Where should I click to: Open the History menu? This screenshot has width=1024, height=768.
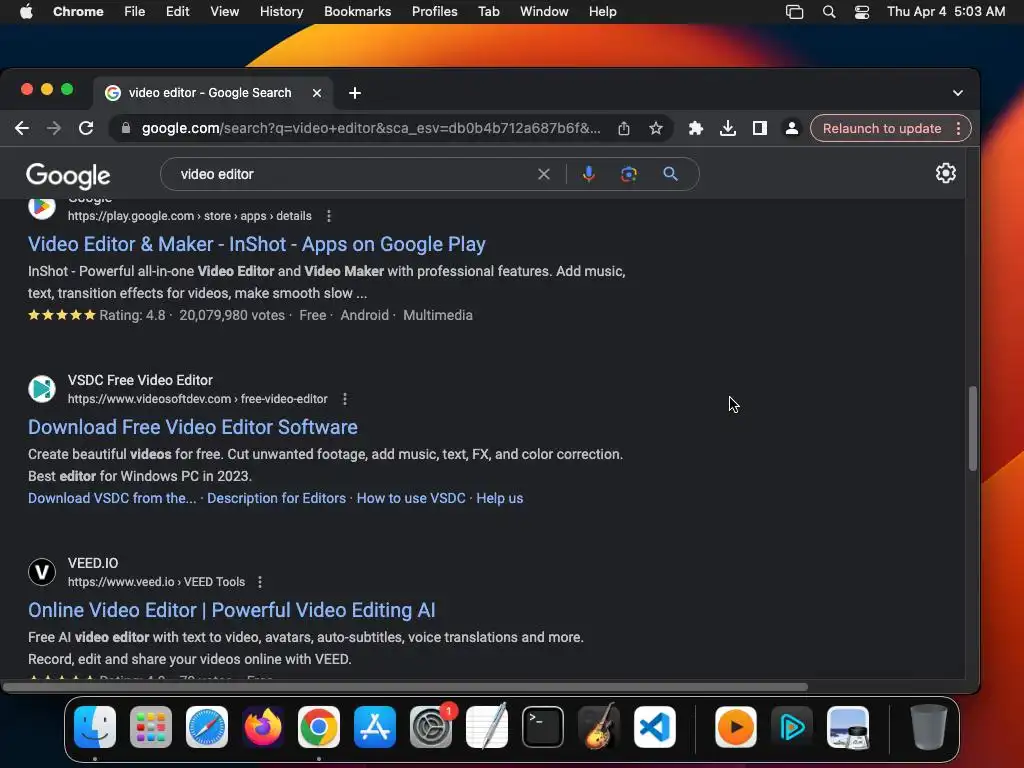coord(281,12)
